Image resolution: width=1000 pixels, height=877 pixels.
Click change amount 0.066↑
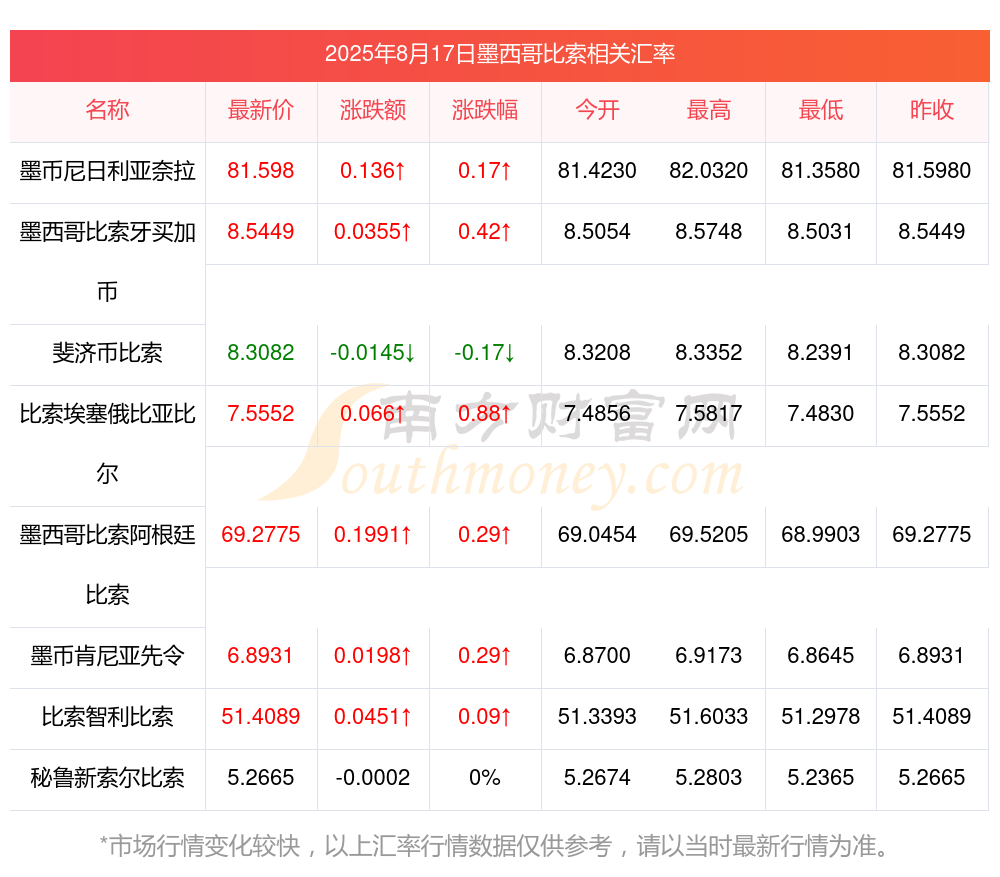[x=372, y=414]
